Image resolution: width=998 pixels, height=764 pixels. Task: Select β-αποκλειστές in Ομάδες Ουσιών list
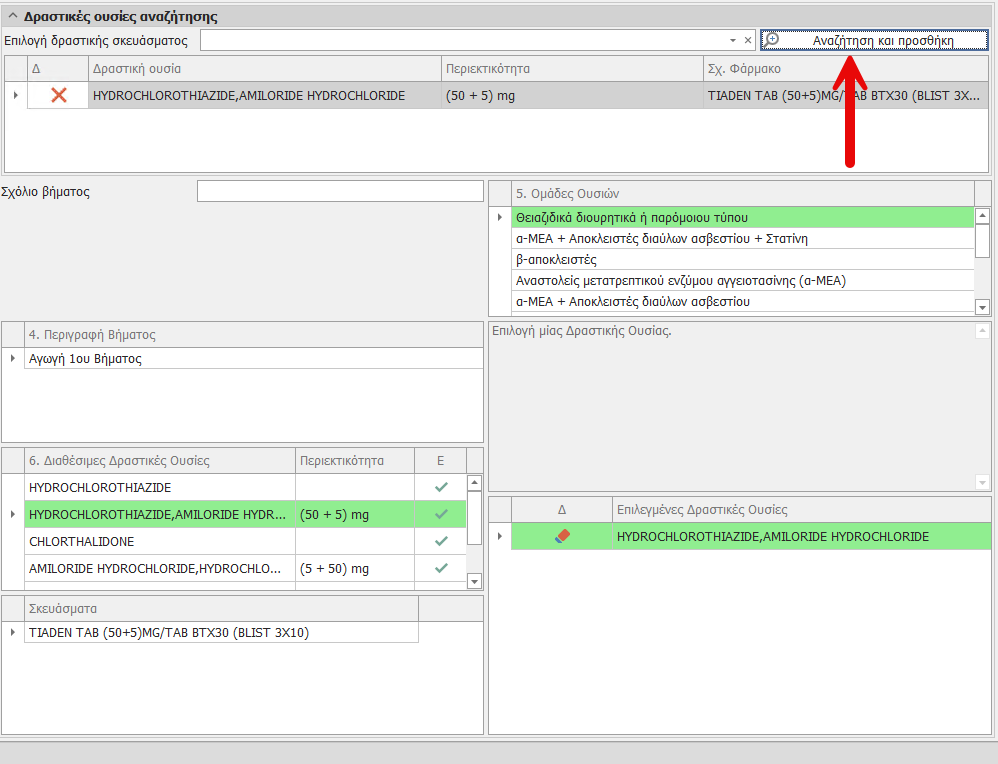pos(556,260)
